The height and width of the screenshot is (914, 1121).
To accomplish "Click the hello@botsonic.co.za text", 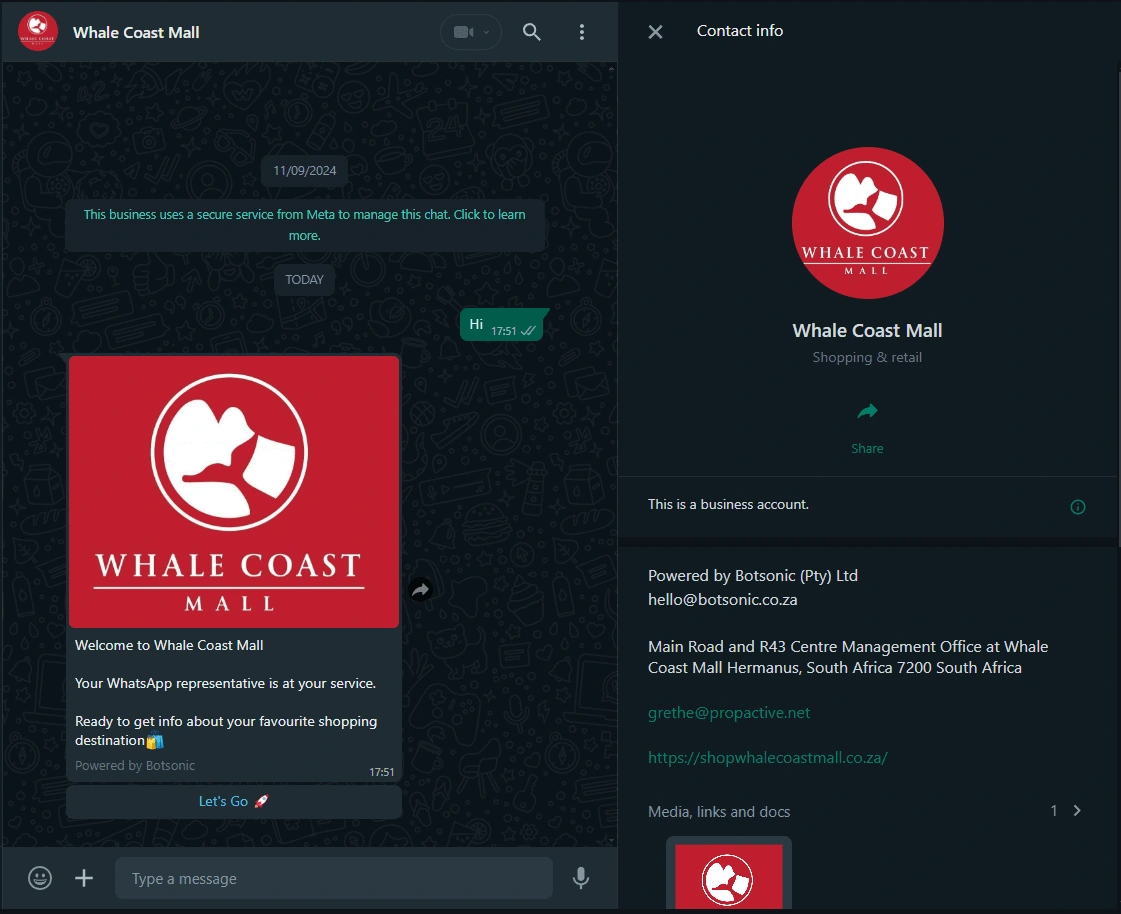I will click(722, 599).
